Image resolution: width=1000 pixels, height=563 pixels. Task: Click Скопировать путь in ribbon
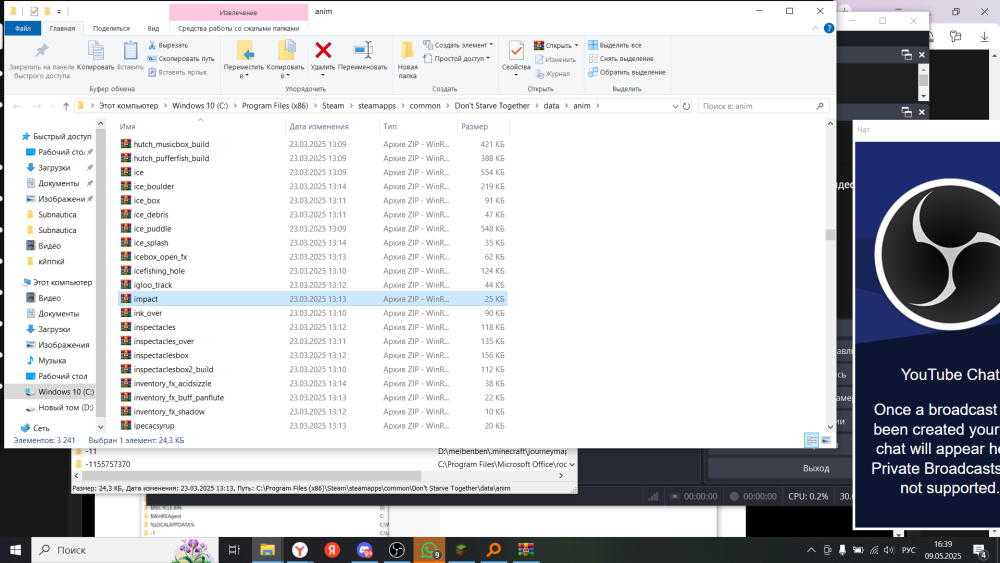click(x=181, y=59)
